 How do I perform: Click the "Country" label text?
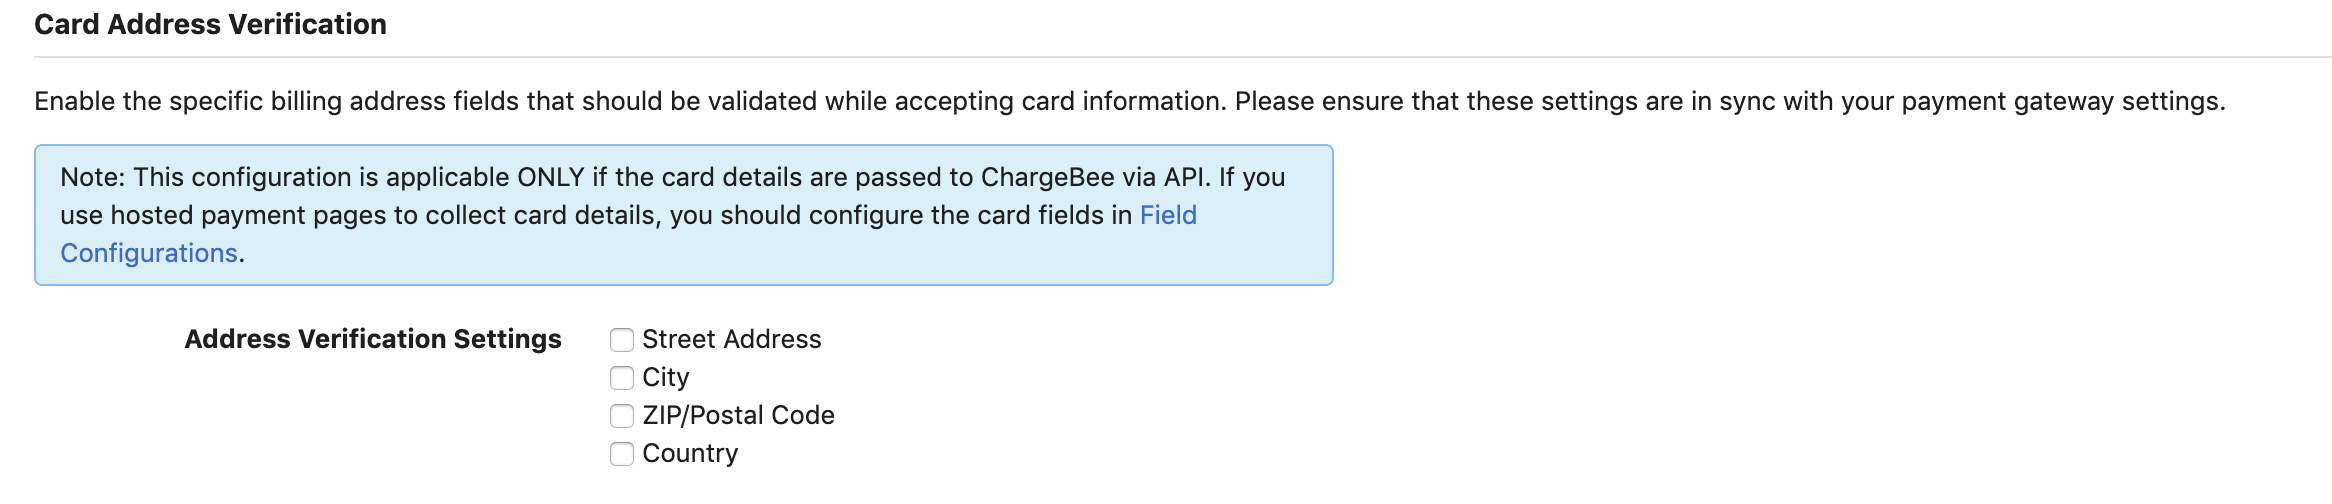690,454
